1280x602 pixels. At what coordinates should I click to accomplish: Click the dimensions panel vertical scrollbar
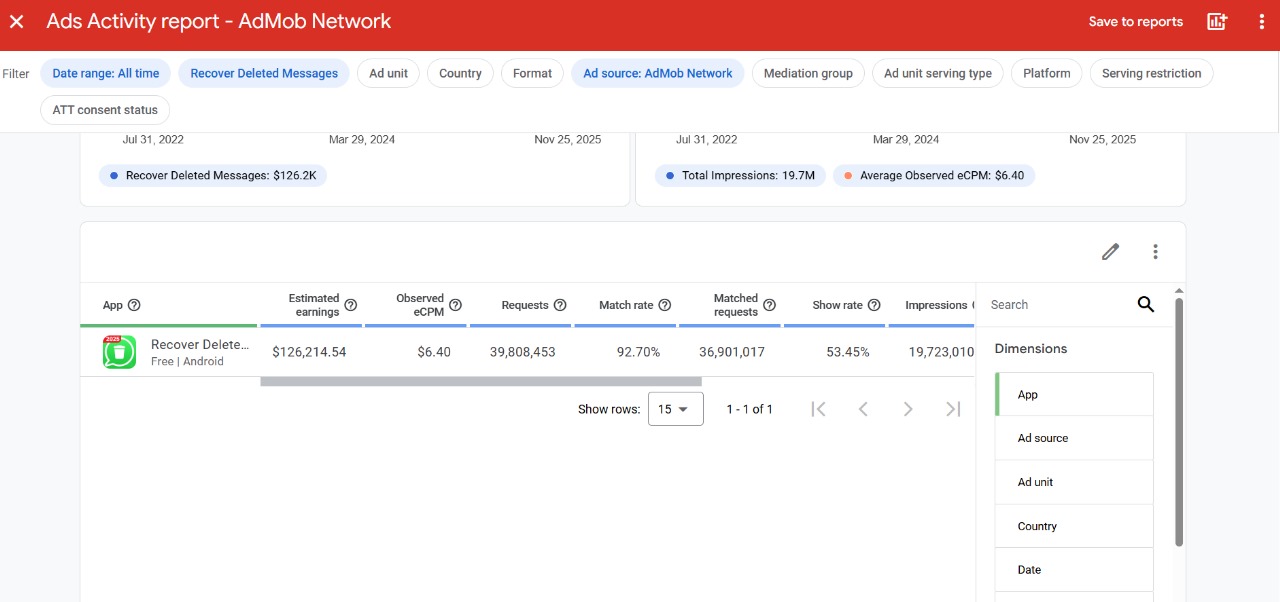(x=1179, y=420)
